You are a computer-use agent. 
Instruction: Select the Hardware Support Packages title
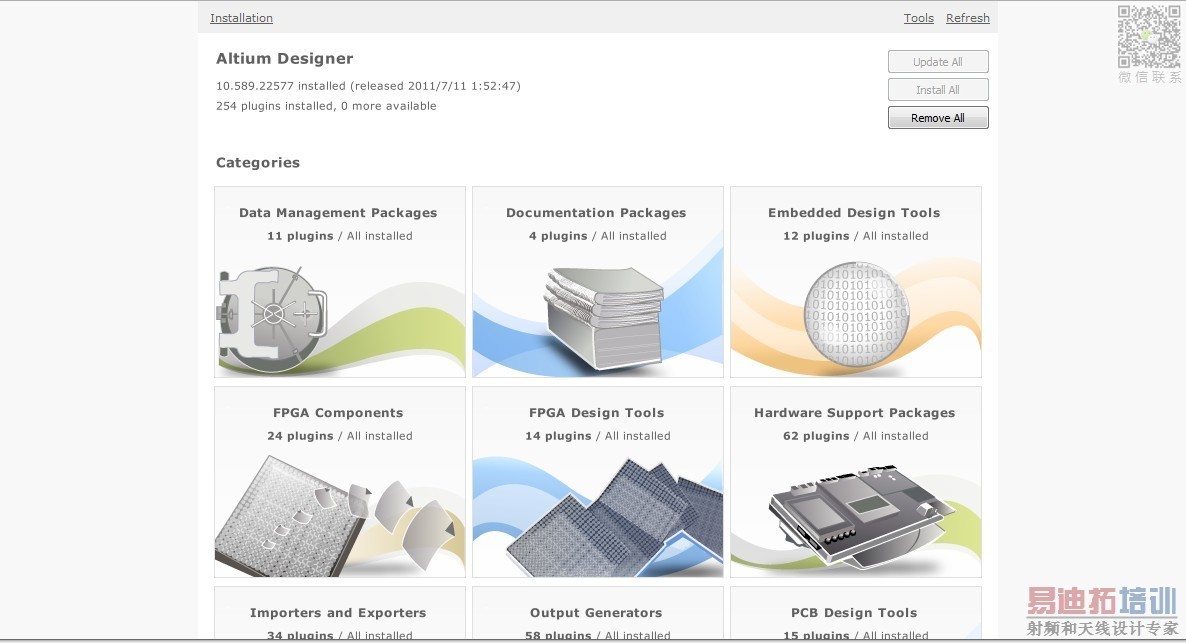(854, 413)
